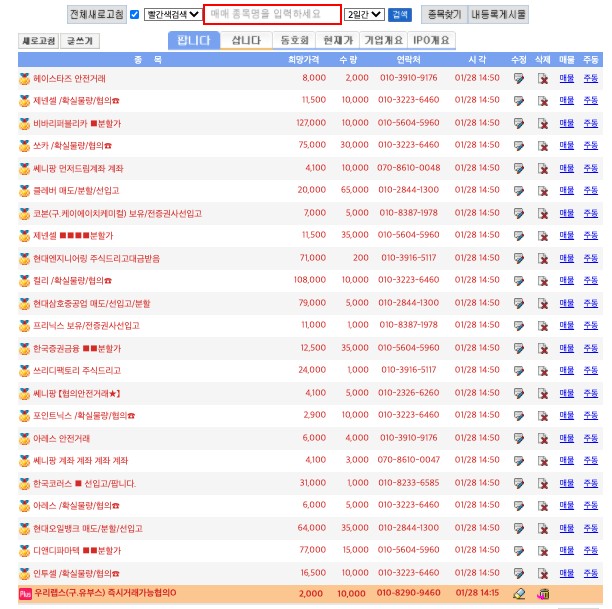This screenshot has width=612, height=609.
Task: Open the 쎄니팡 계좌 계좌 계좌 계좌 post
Action: click(x=80, y=461)
